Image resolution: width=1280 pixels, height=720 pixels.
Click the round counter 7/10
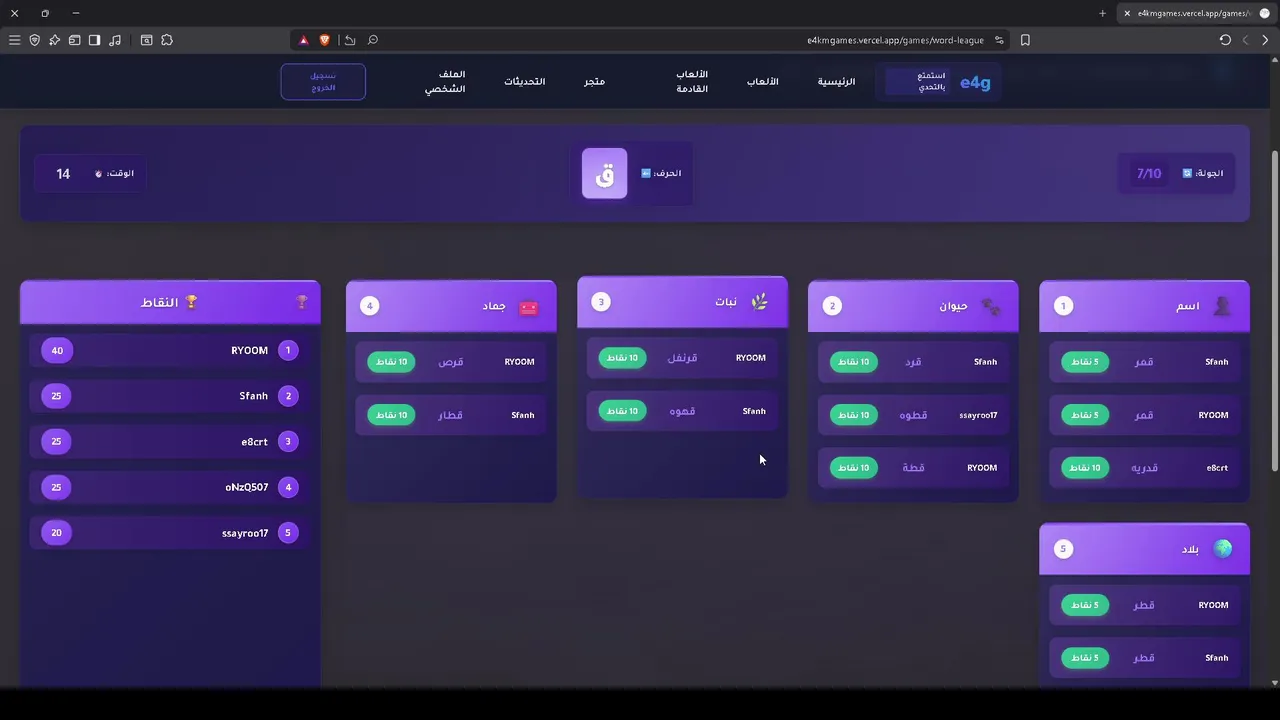coord(1149,173)
